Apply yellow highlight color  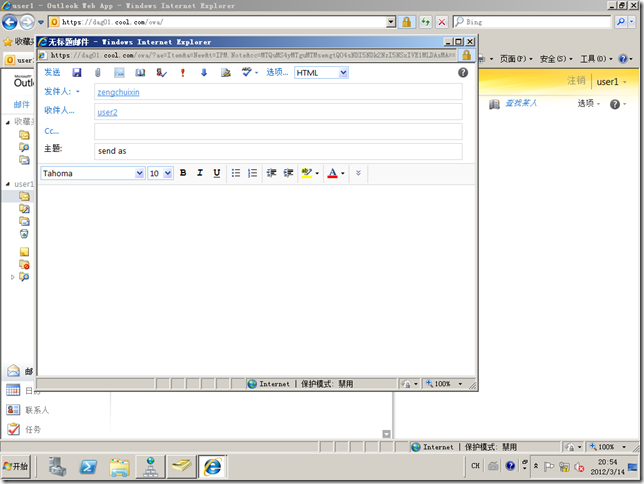pyautogui.click(x=306, y=173)
